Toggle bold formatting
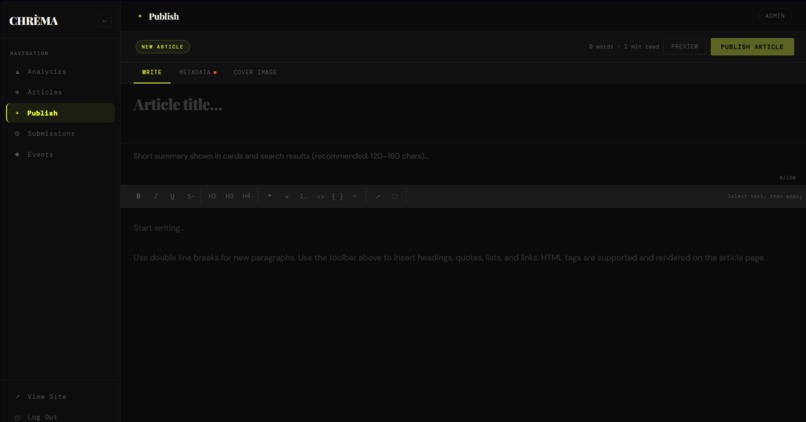Screen dimensions: 806x422 click(138, 196)
